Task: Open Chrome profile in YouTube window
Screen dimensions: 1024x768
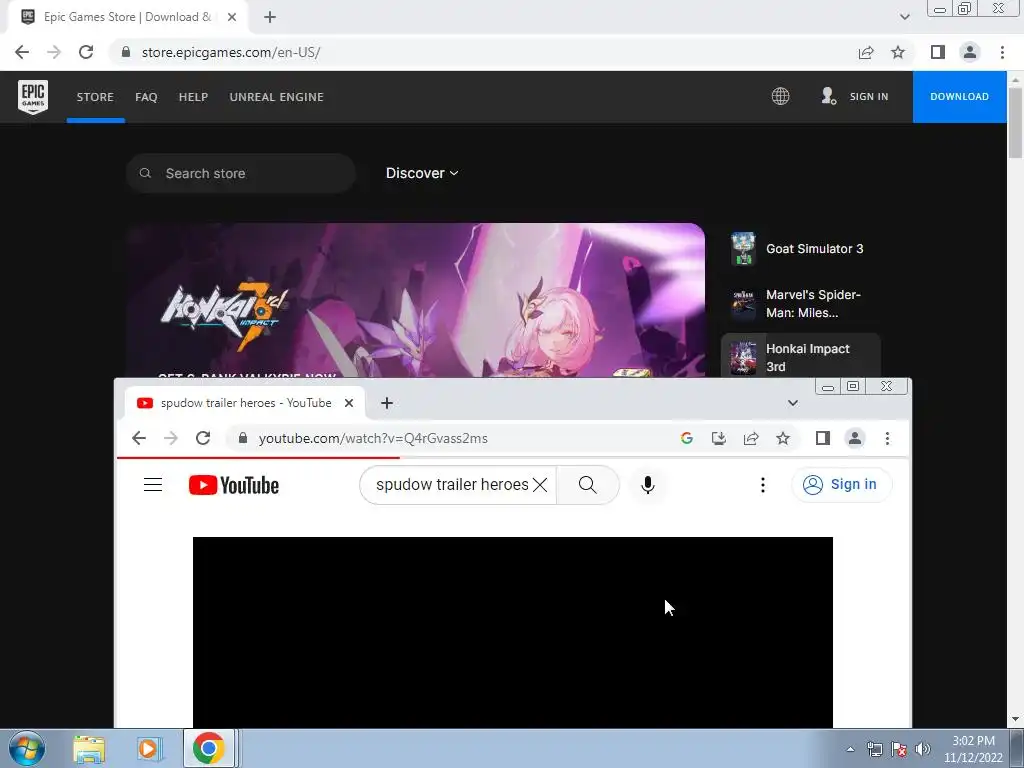Action: coord(855,438)
